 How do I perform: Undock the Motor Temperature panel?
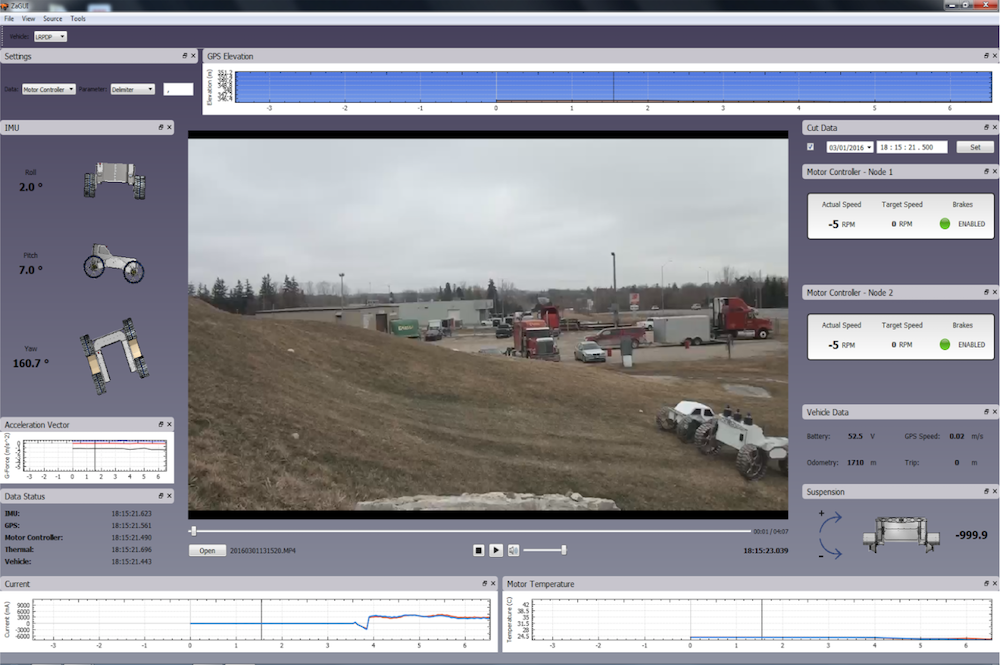click(984, 584)
